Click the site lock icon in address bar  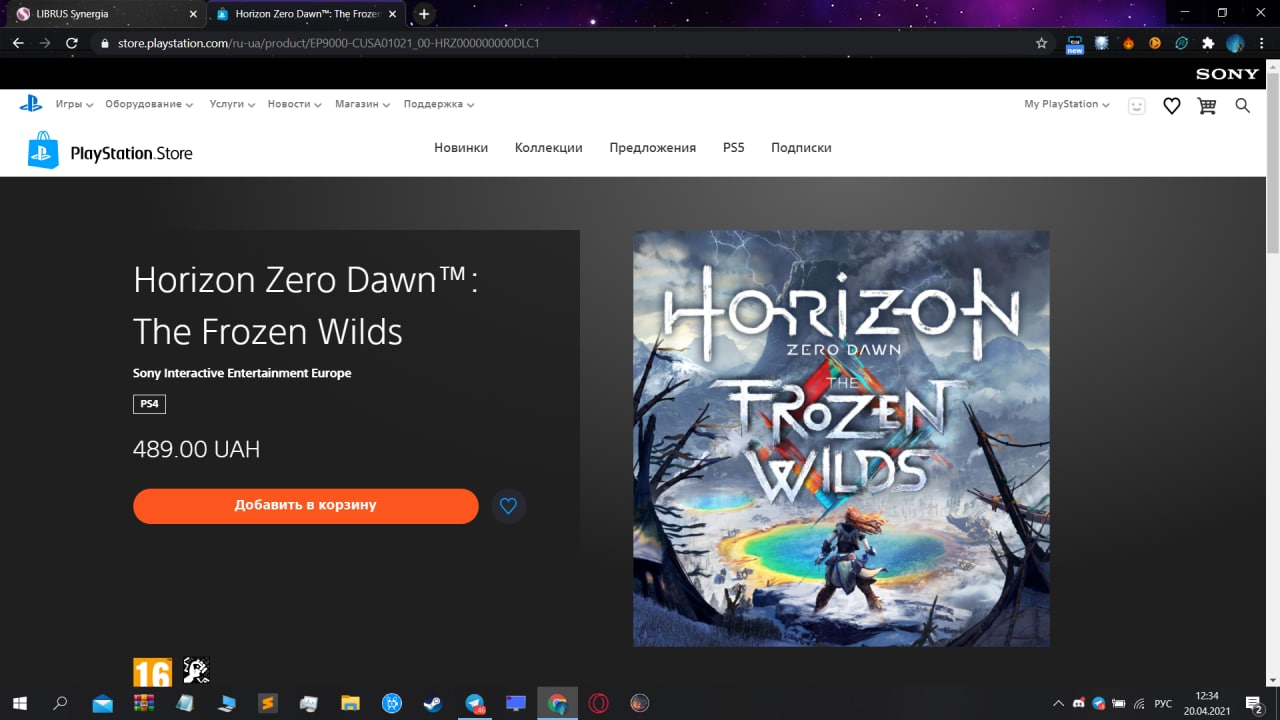105,44
